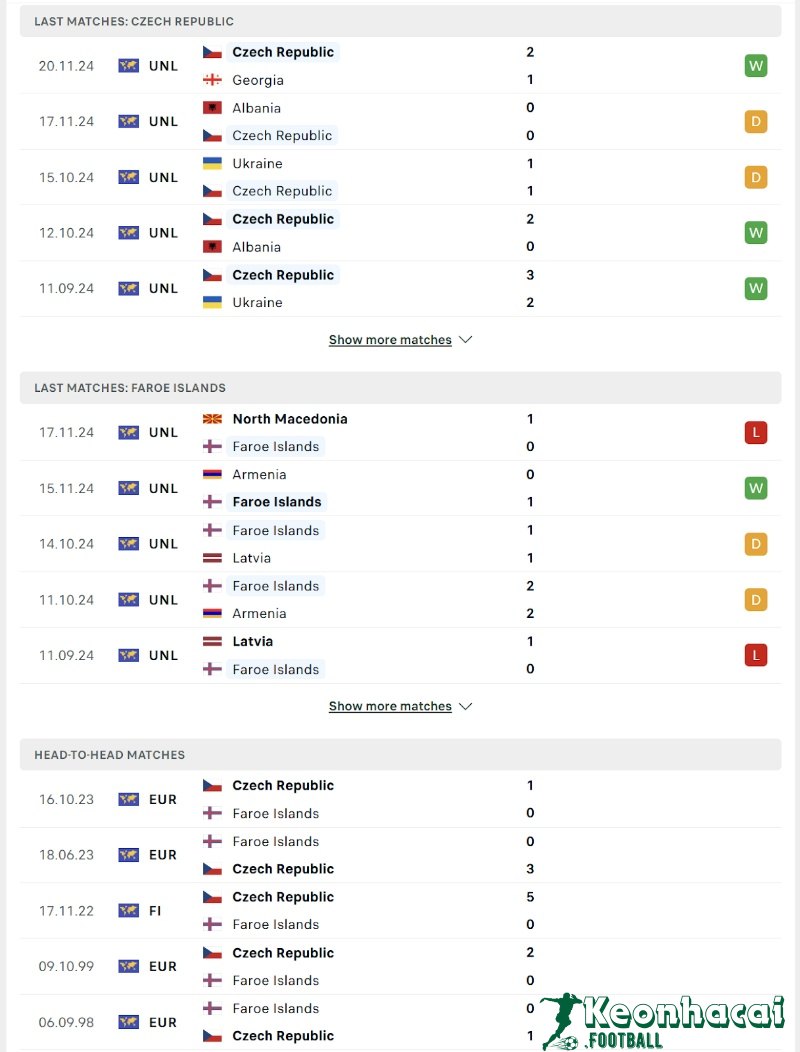Click Armenia flag in 15.11.24 match
The image size is (800, 1052).
[212, 475]
